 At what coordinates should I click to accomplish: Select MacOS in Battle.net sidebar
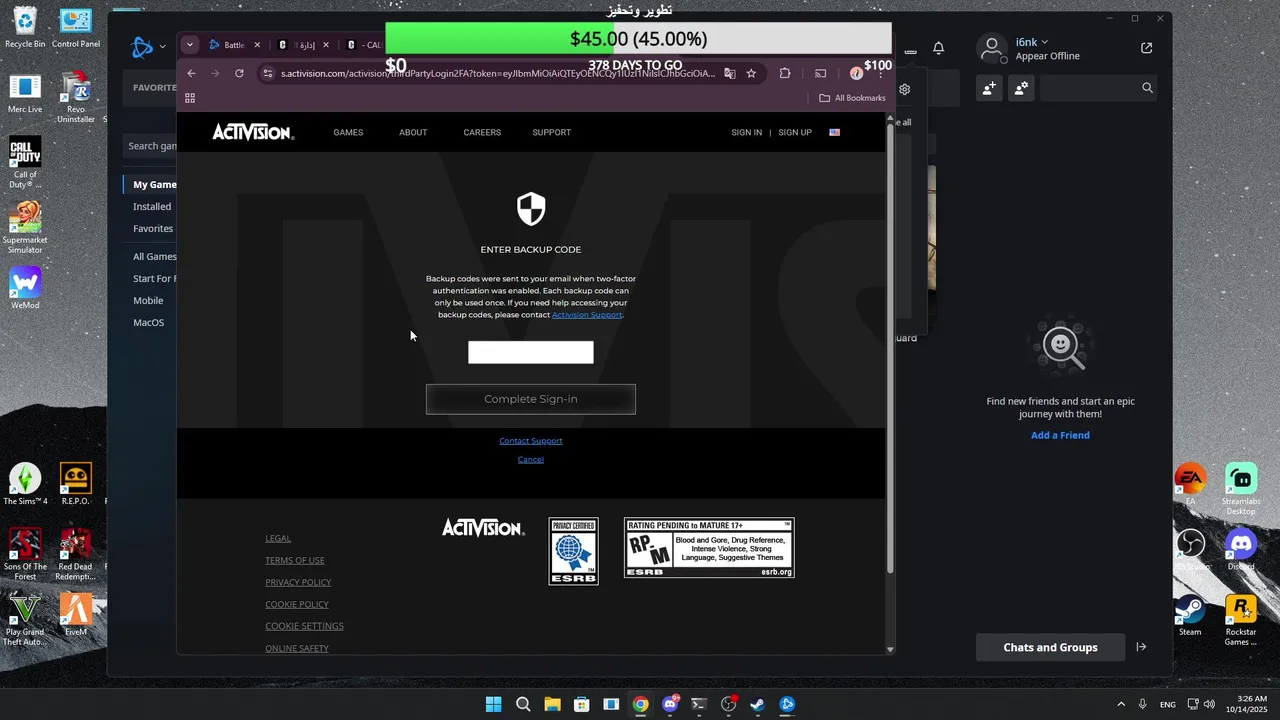148,322
